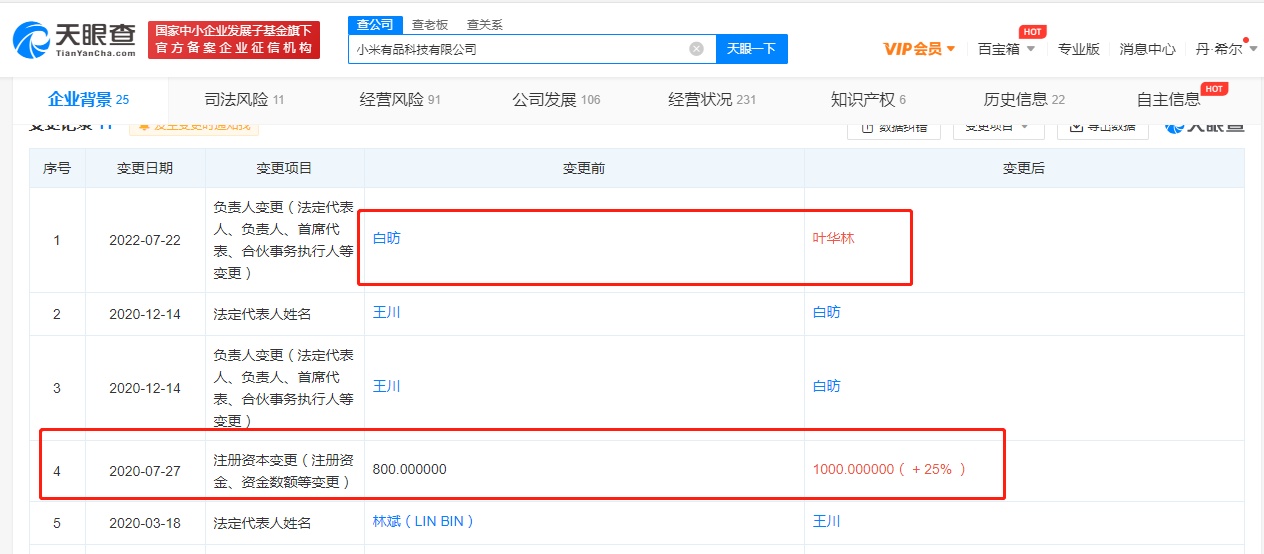Click the 变更后 column header
1264x554 pixels.
pyautogui.click(x=1024, y=169)
